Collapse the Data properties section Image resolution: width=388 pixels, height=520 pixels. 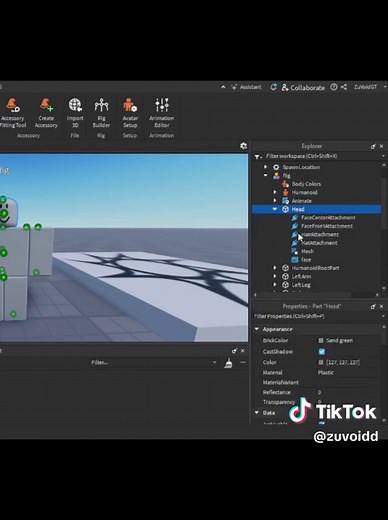tap(257, 412)
